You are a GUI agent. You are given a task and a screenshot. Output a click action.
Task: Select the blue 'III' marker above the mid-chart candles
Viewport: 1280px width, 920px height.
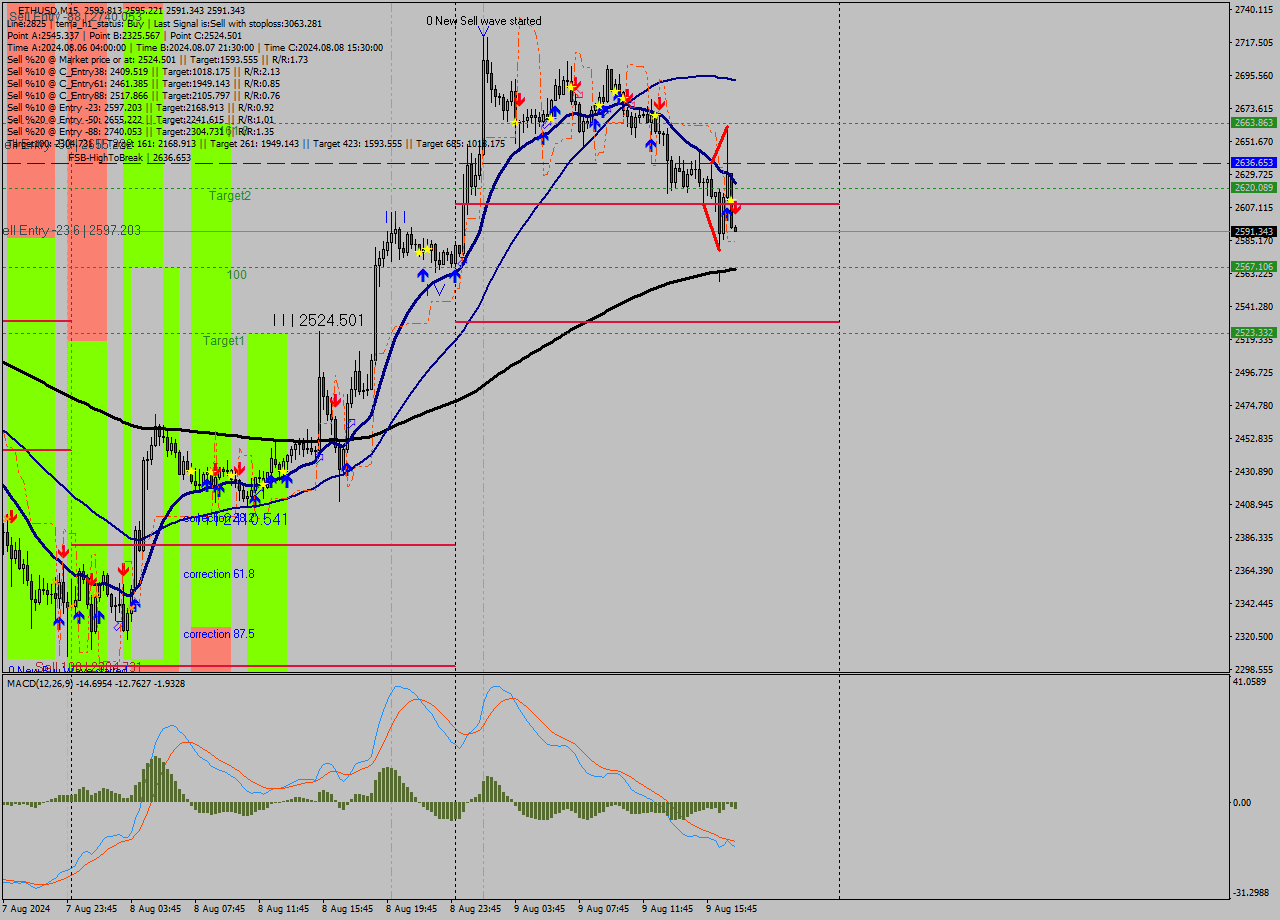(395, 215)
